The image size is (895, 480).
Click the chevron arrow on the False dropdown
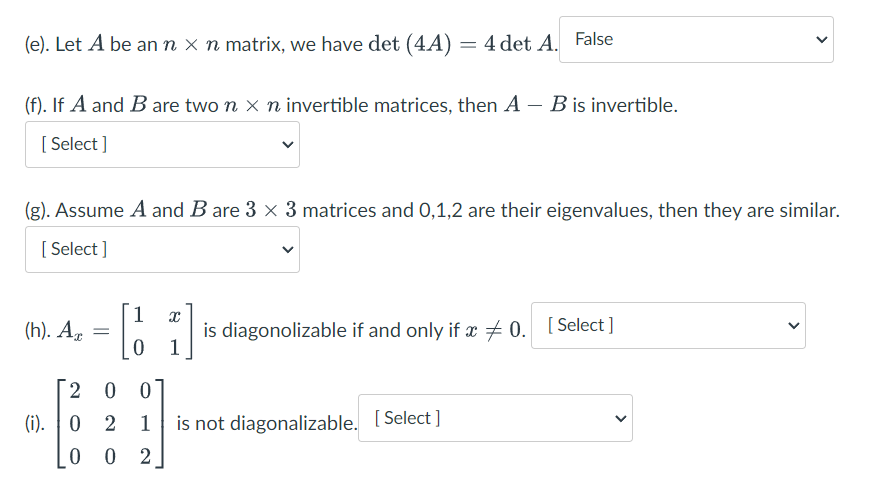click(x=821, y=40)
